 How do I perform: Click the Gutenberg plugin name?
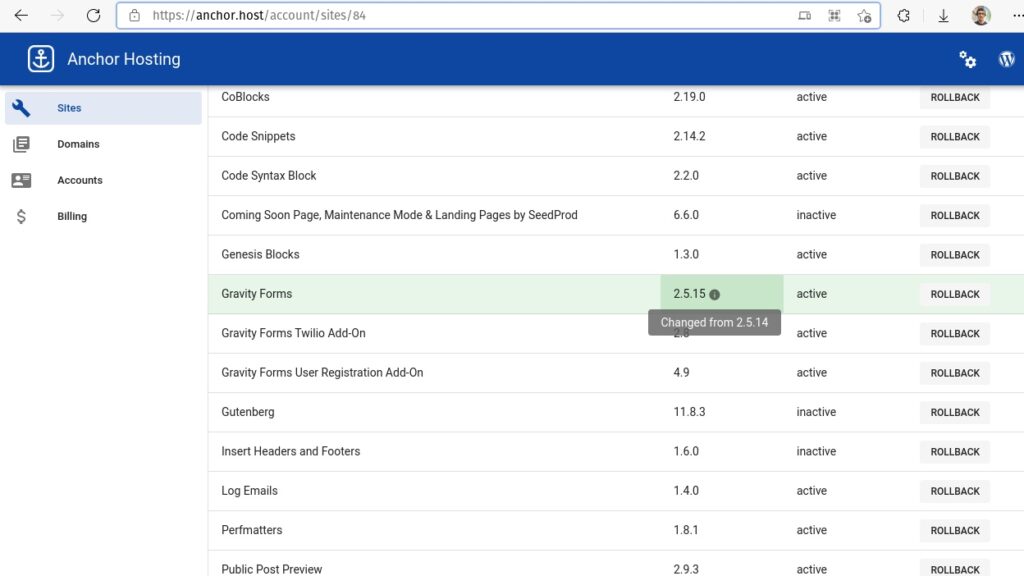click(x=248, y=412)
